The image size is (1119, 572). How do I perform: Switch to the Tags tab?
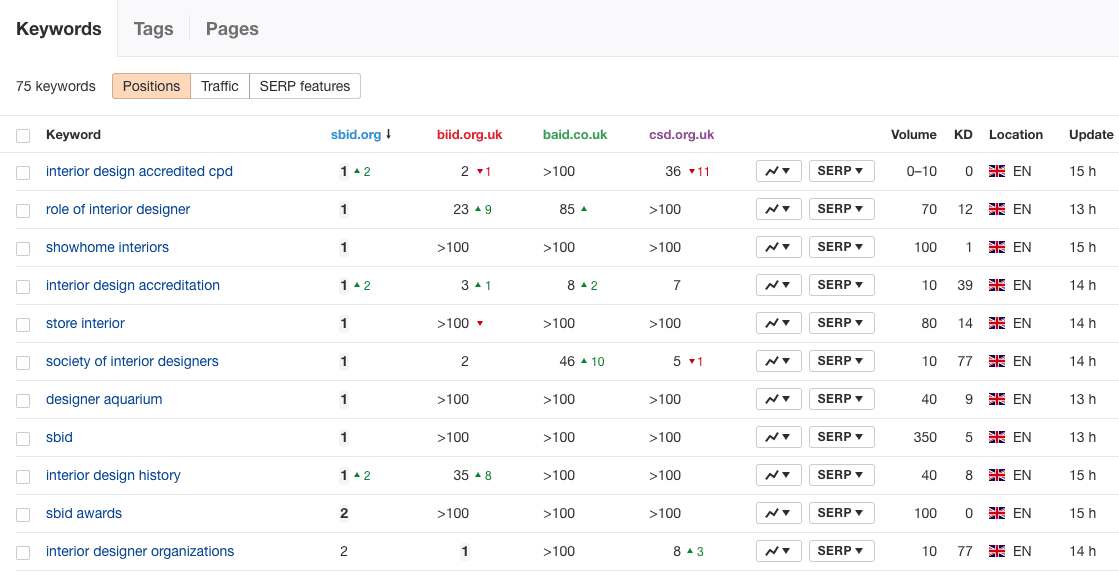click(153, 29)
